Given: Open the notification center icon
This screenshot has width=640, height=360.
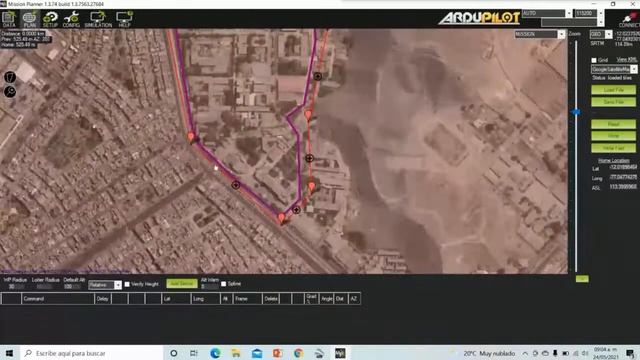Looking at the screenshot, I should (630, 353).
